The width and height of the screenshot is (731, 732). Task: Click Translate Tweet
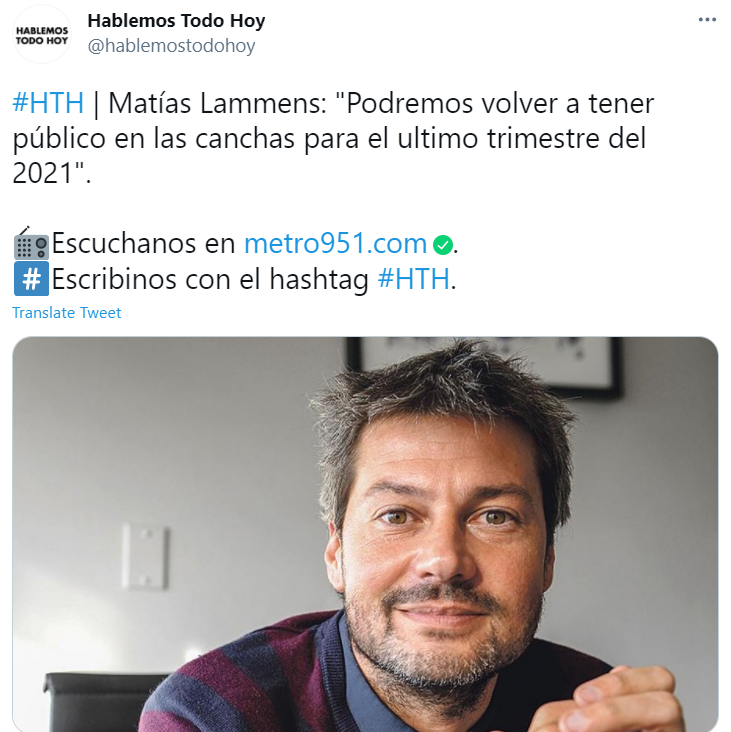(x=67, y=313)
